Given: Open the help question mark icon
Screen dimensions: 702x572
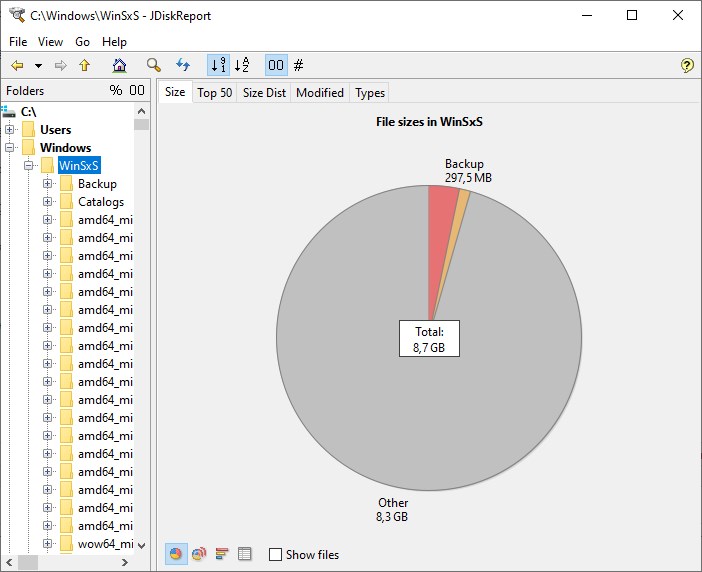Looking at the screenshot, I should coord(687,66).
